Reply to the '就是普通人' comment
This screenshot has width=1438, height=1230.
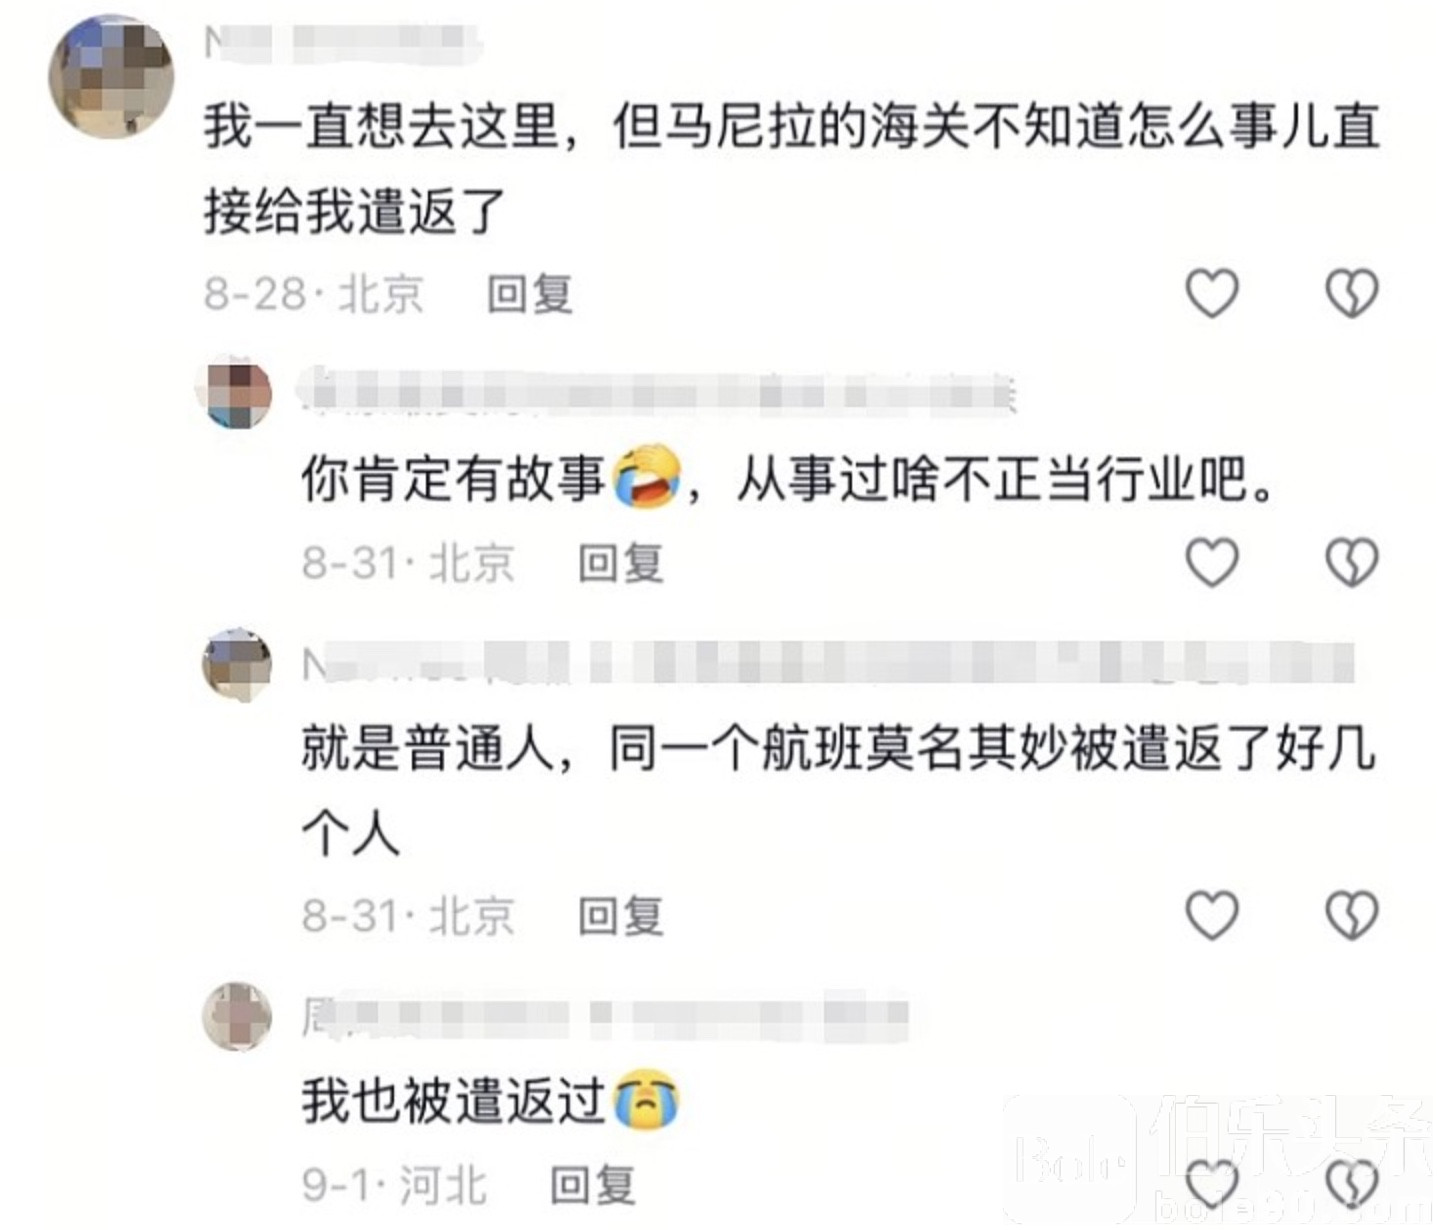tap(621, 916)
